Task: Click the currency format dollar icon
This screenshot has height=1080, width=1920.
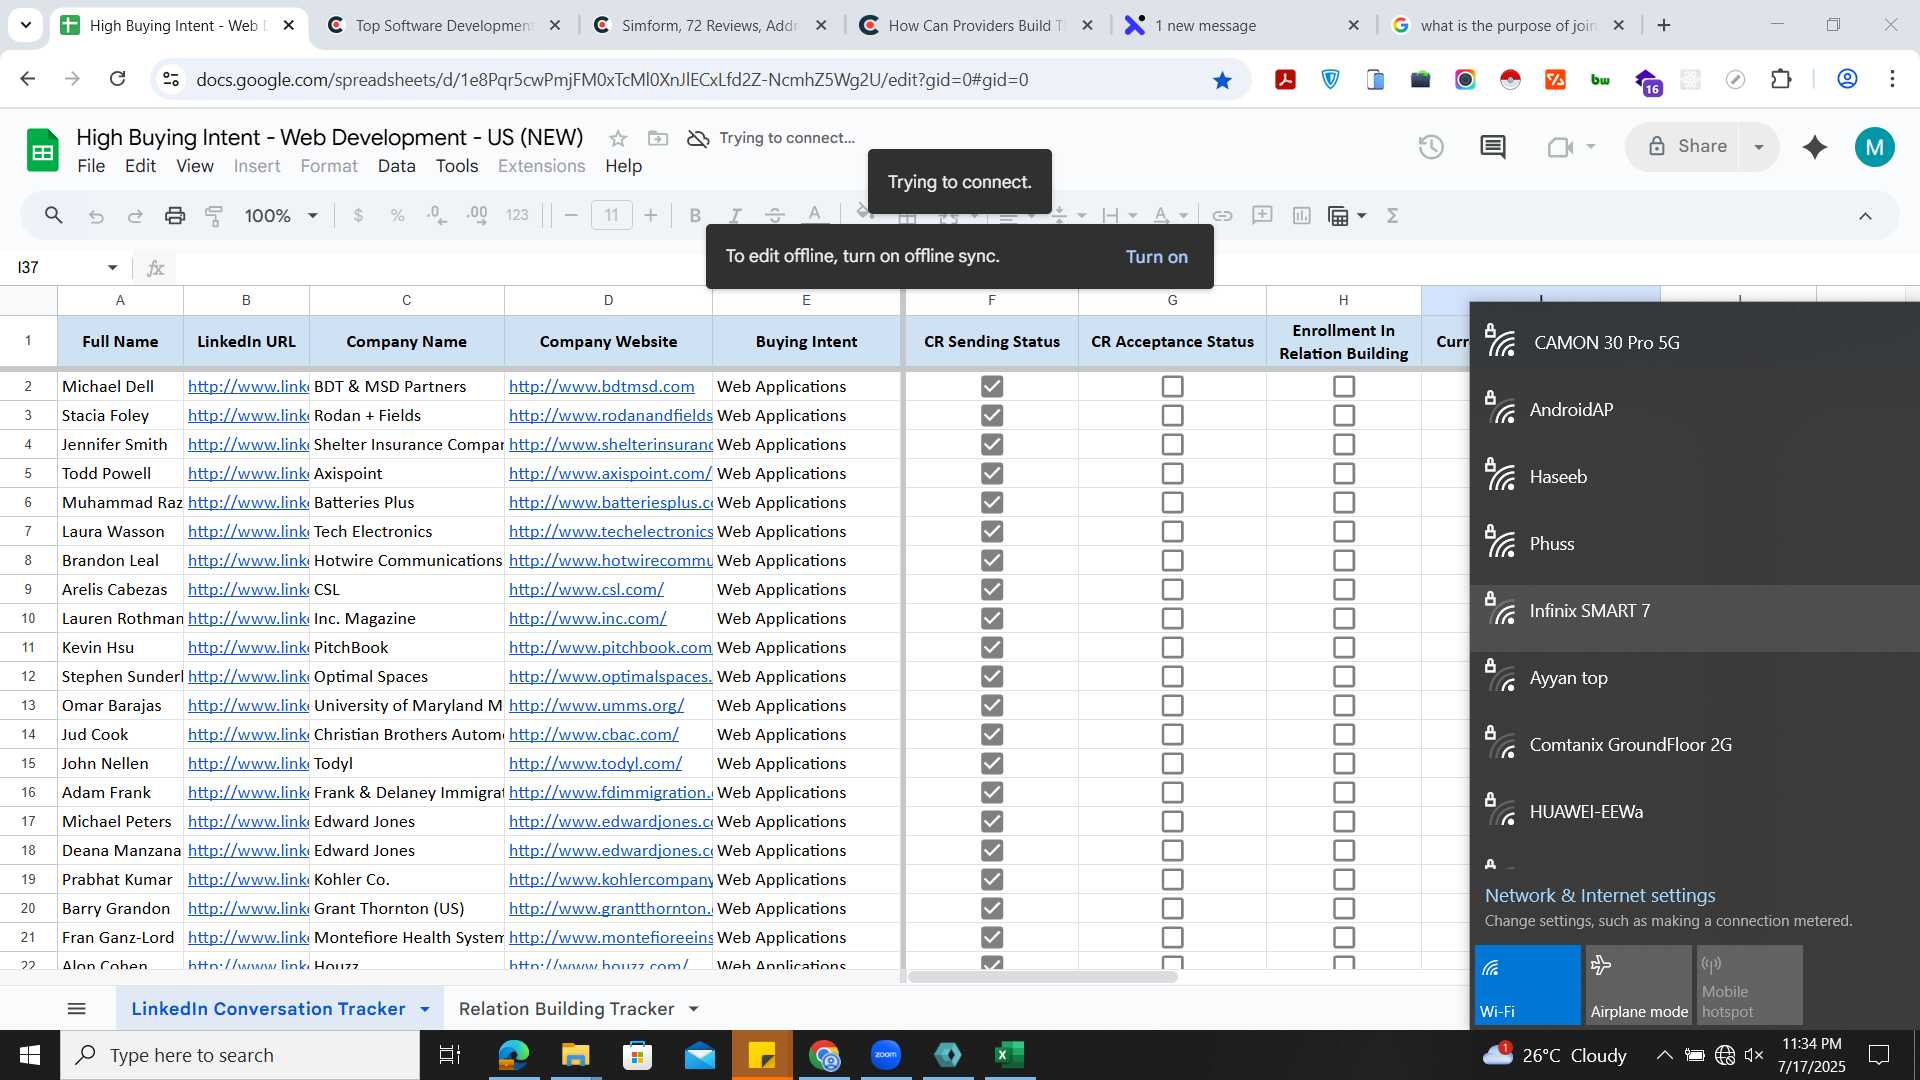Action: pyautogui.click(x=358, y=216)
